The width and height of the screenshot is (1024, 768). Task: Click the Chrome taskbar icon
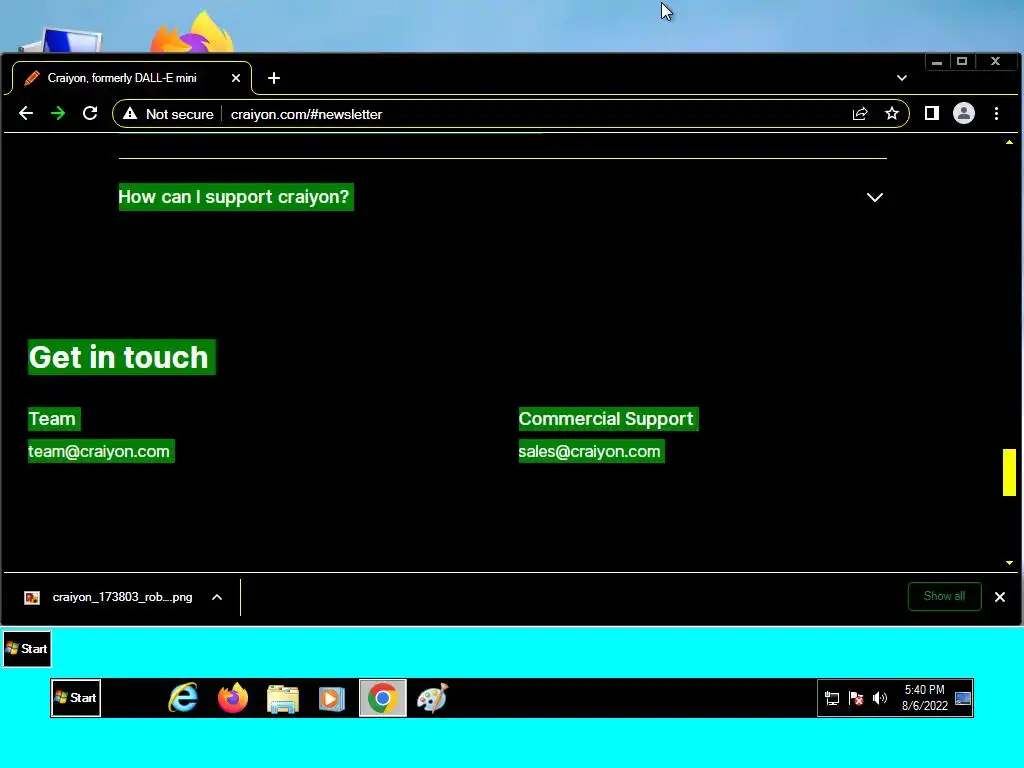pos(383,698)
